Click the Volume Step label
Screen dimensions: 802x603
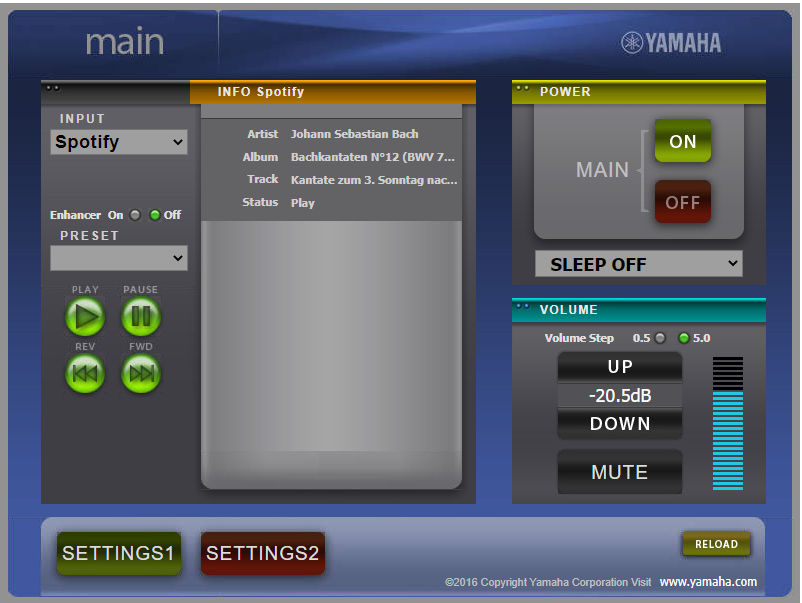[579, 338]
